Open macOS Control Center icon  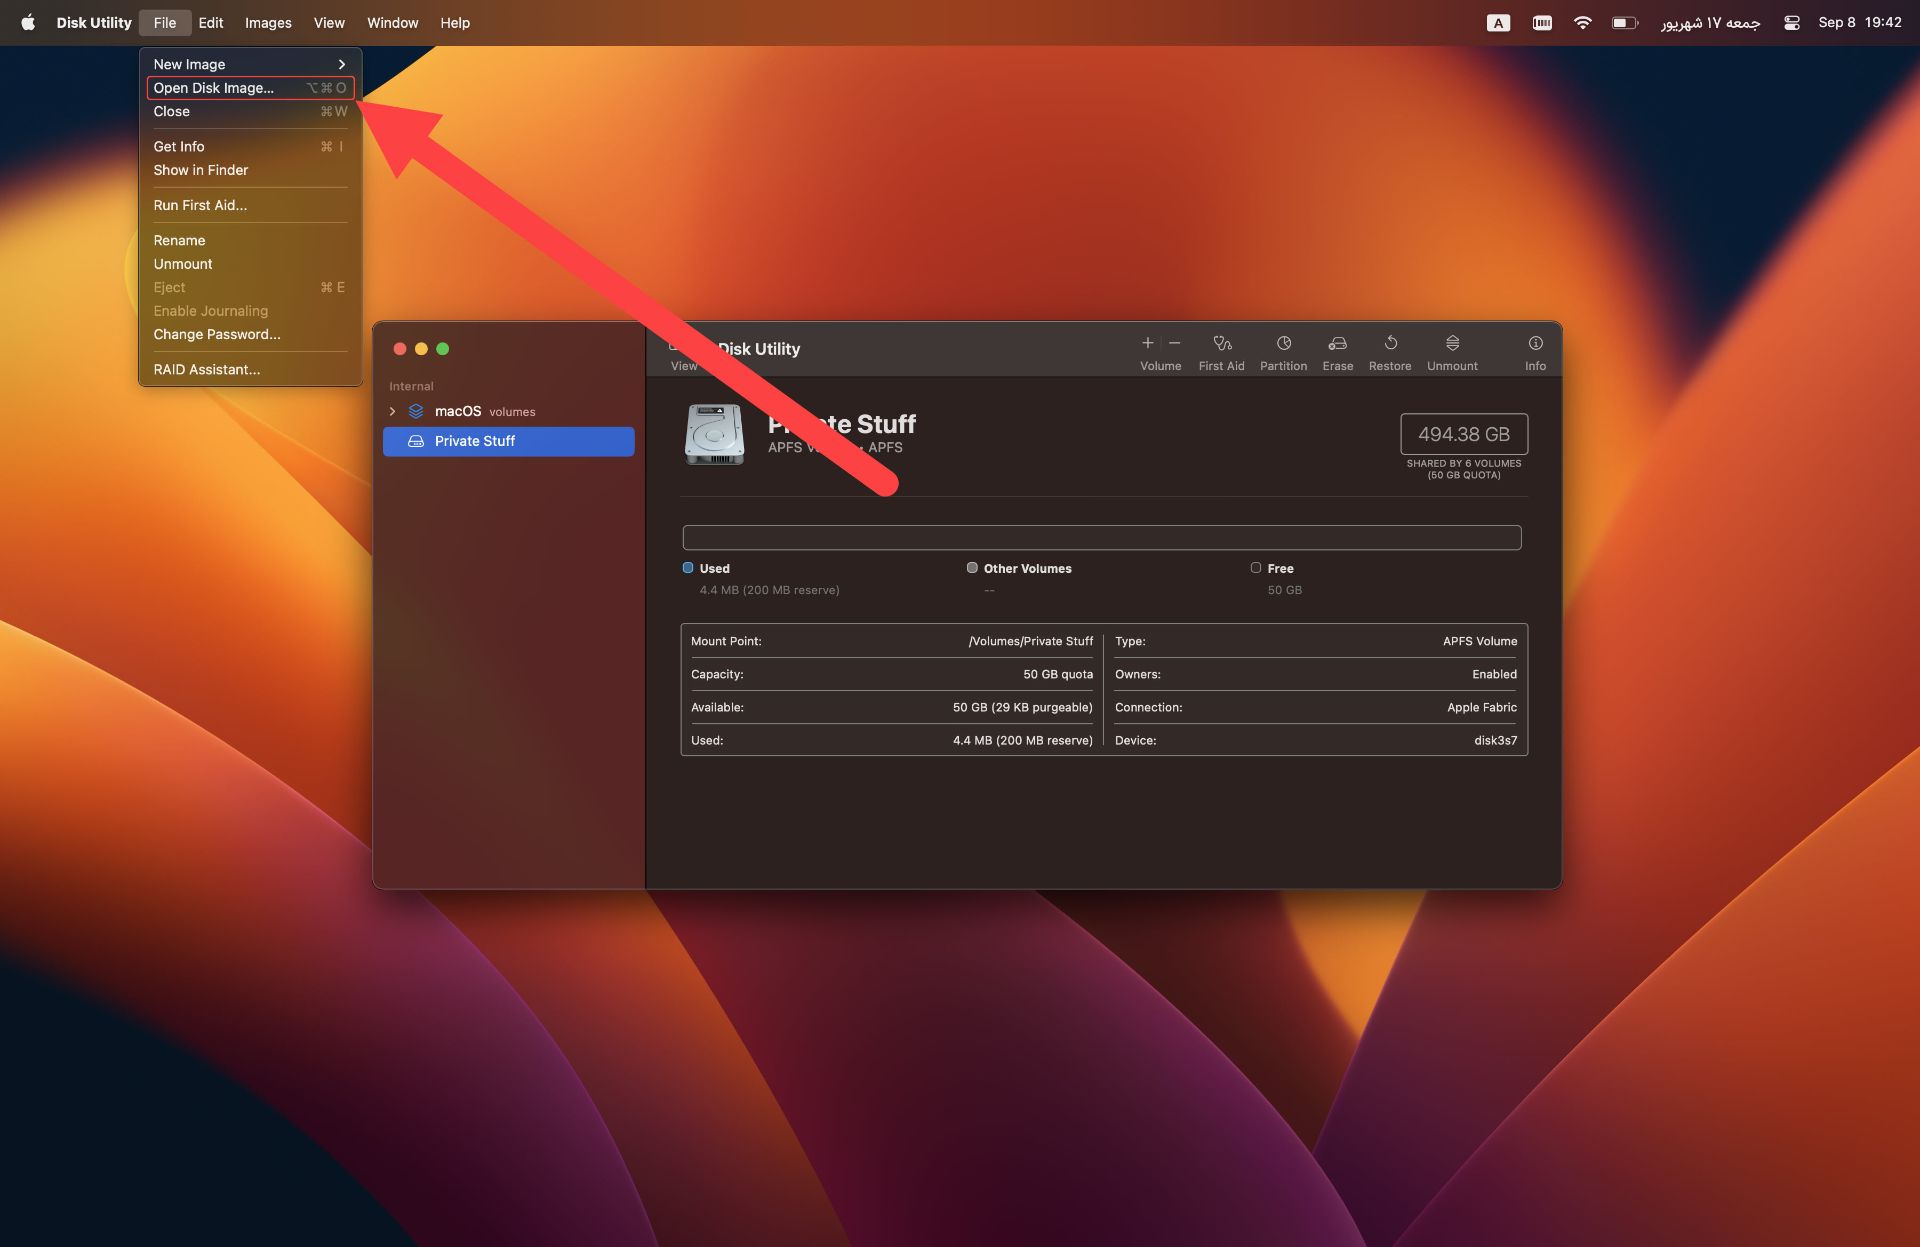[x=1791, y=23]
